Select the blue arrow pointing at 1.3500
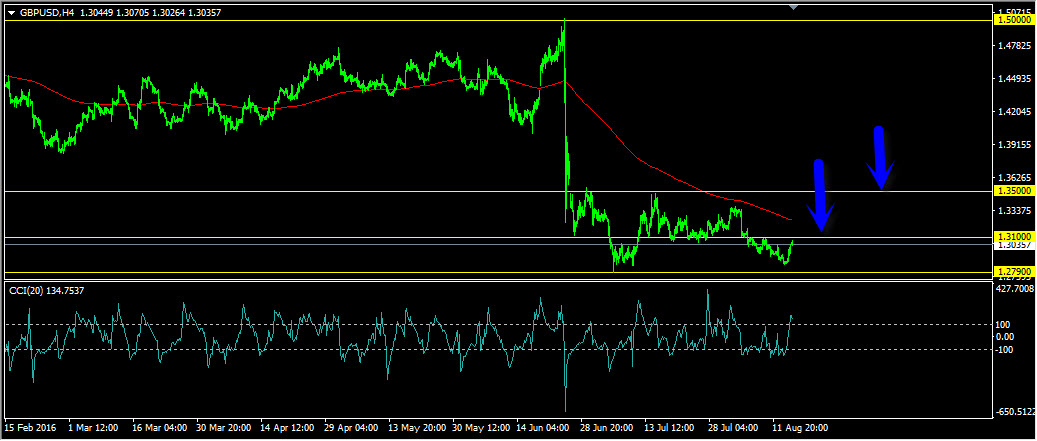Viewport: 1037px width, 441px height. [880, 157]
